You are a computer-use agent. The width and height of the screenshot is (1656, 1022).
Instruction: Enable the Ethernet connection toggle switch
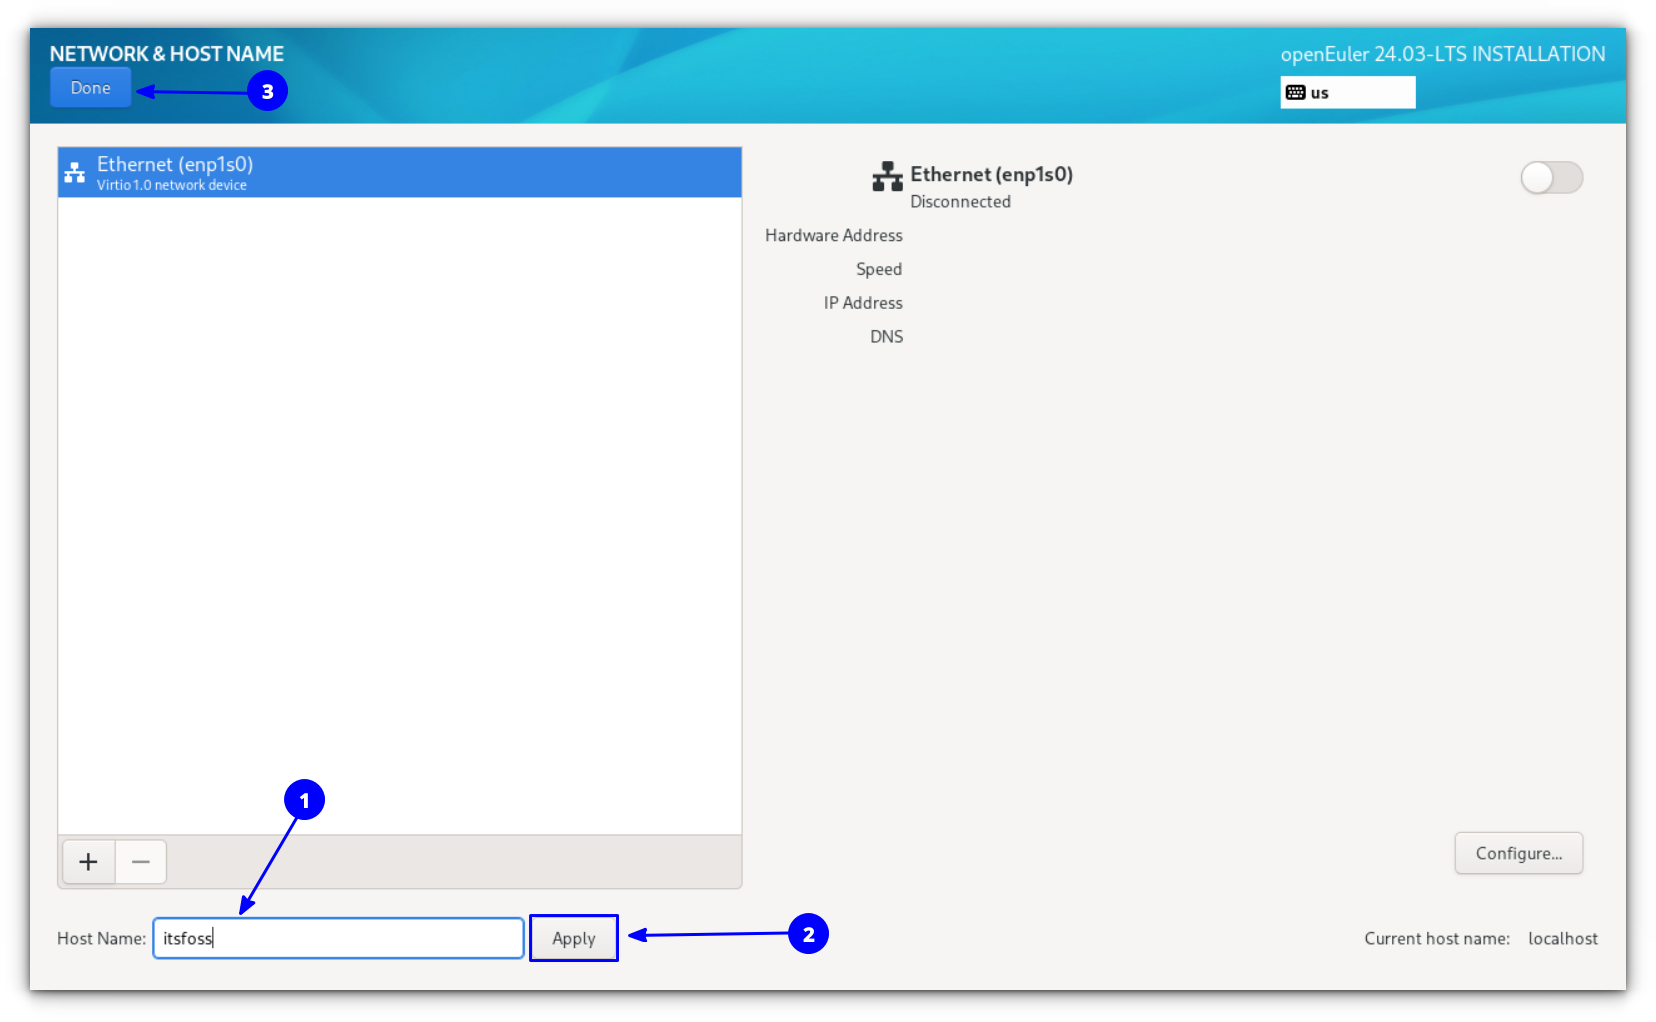tap(1551, 177)
